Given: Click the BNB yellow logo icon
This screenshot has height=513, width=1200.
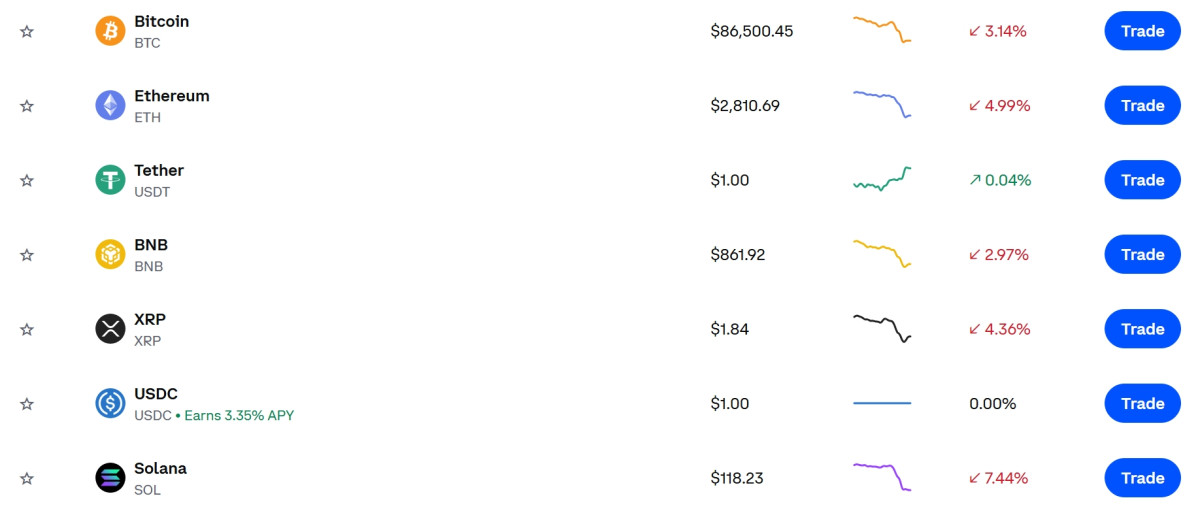Looking at the screenshot, I should 110,254.
